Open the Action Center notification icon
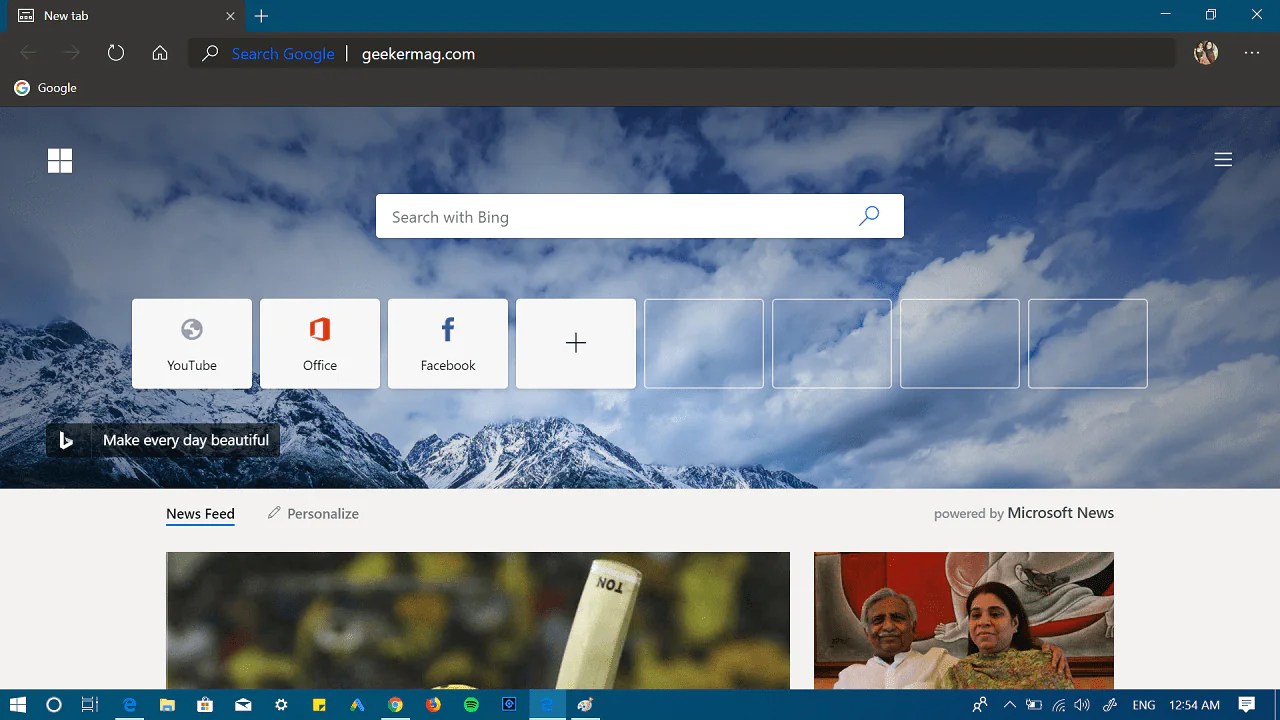Viewport: 1280px width, 720px height. pyautogui.click(x=1246, y=704)
